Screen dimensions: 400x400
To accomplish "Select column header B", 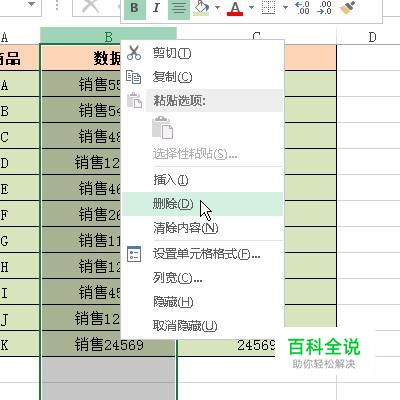I will click(x=108, y=36).
